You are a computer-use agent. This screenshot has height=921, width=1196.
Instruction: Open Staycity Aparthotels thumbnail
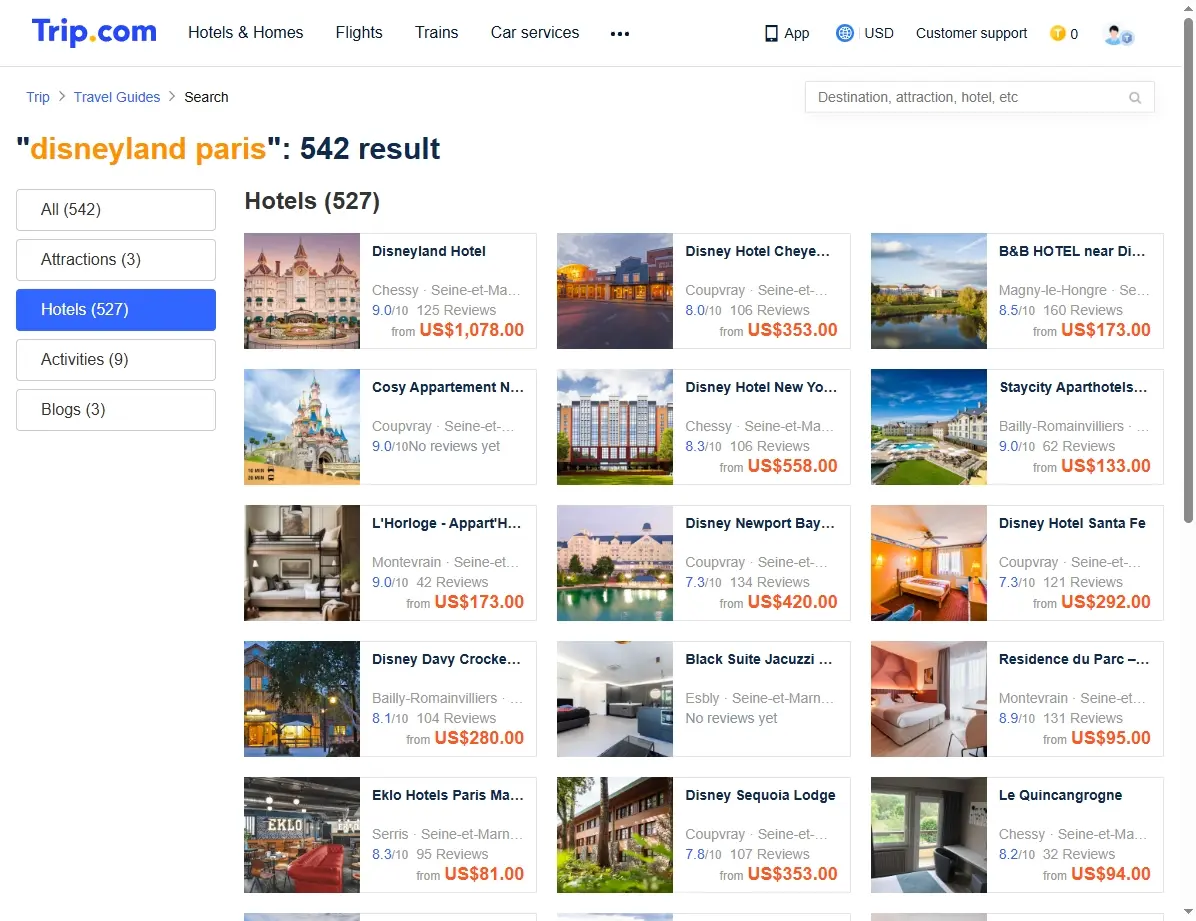coord(928,427)
